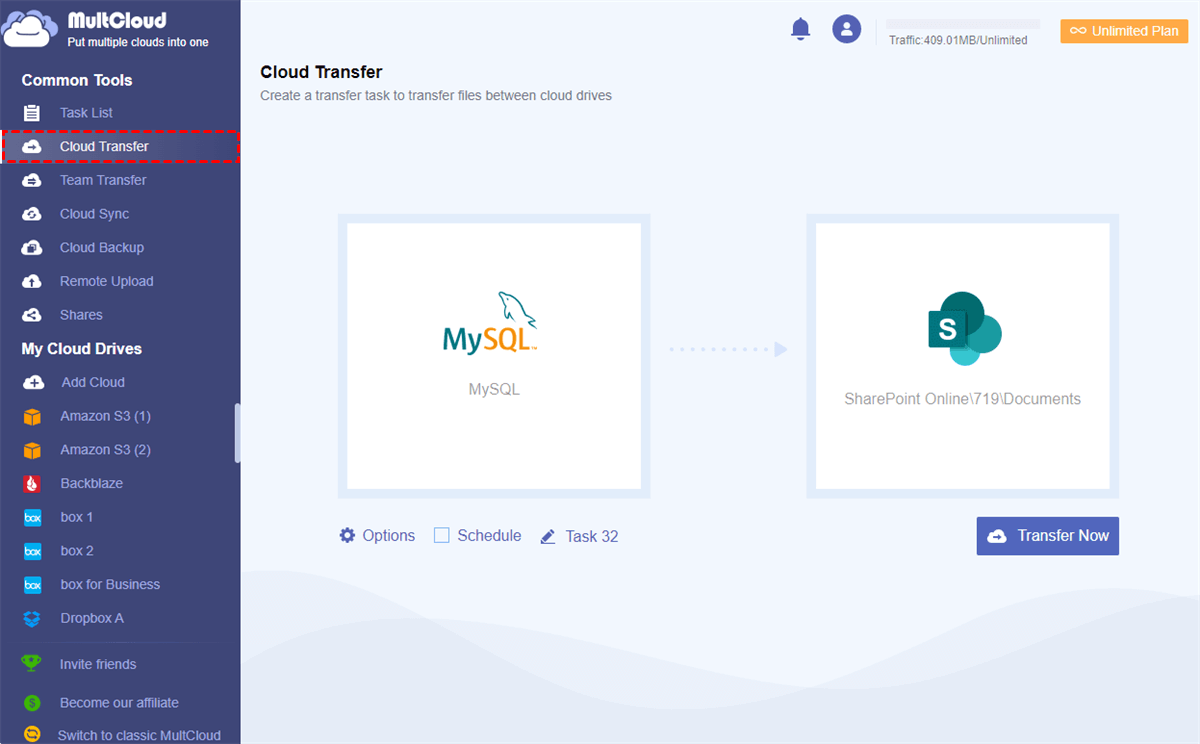The width and height of the screenshot is (1200, 744).
Task: Click the box 1 drive icon
Action: (33, 517)
